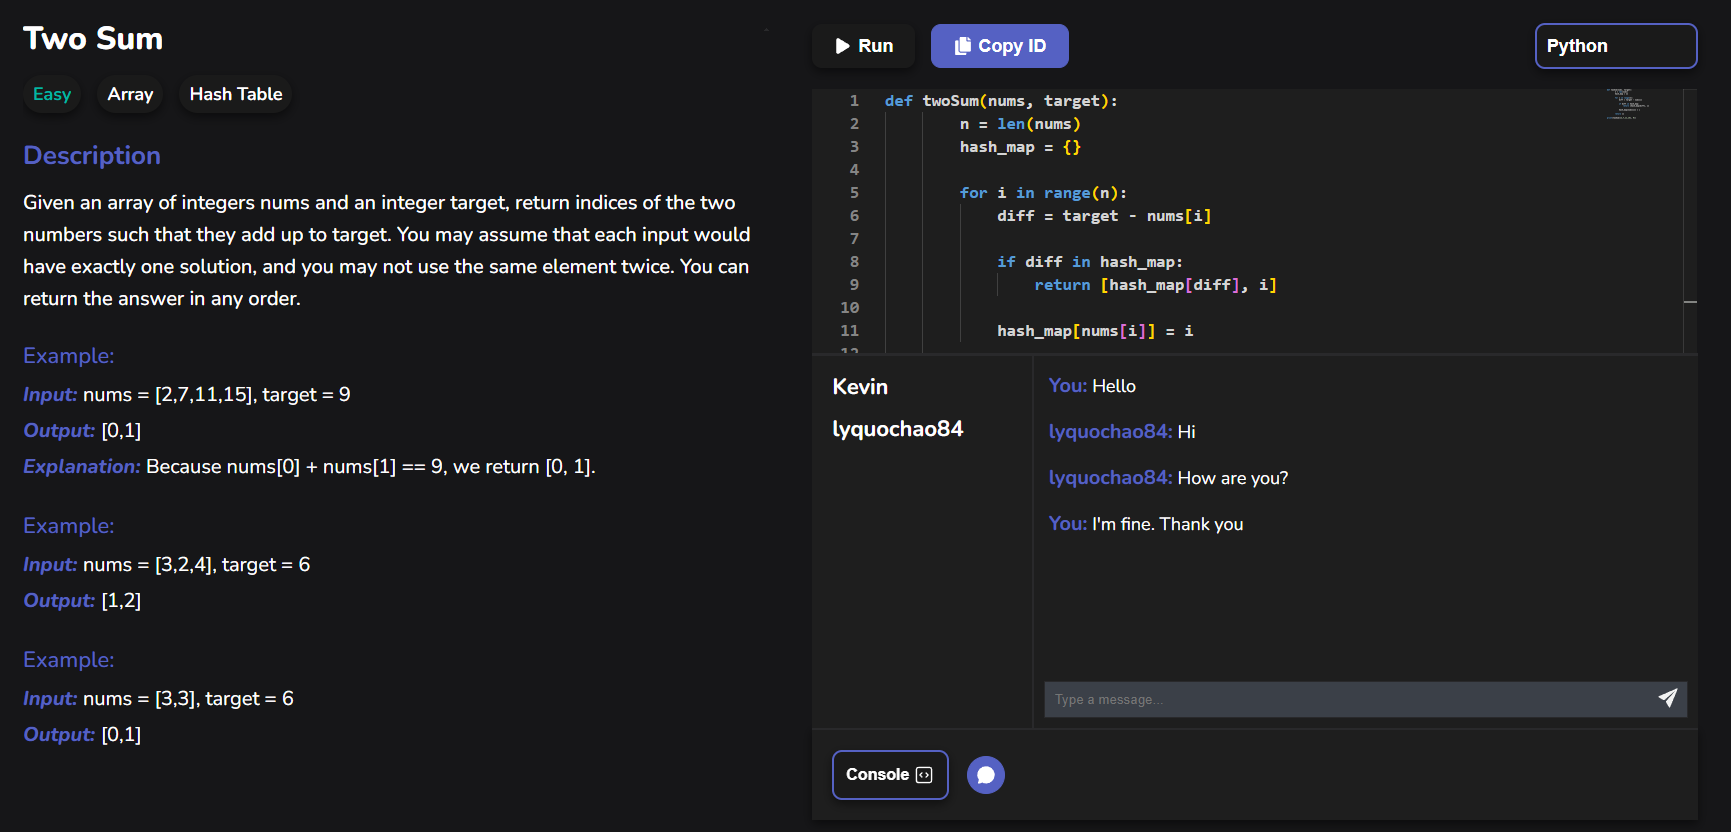Click code line number 9
Screen dimensions: 1731x832
tap(854, 285)
